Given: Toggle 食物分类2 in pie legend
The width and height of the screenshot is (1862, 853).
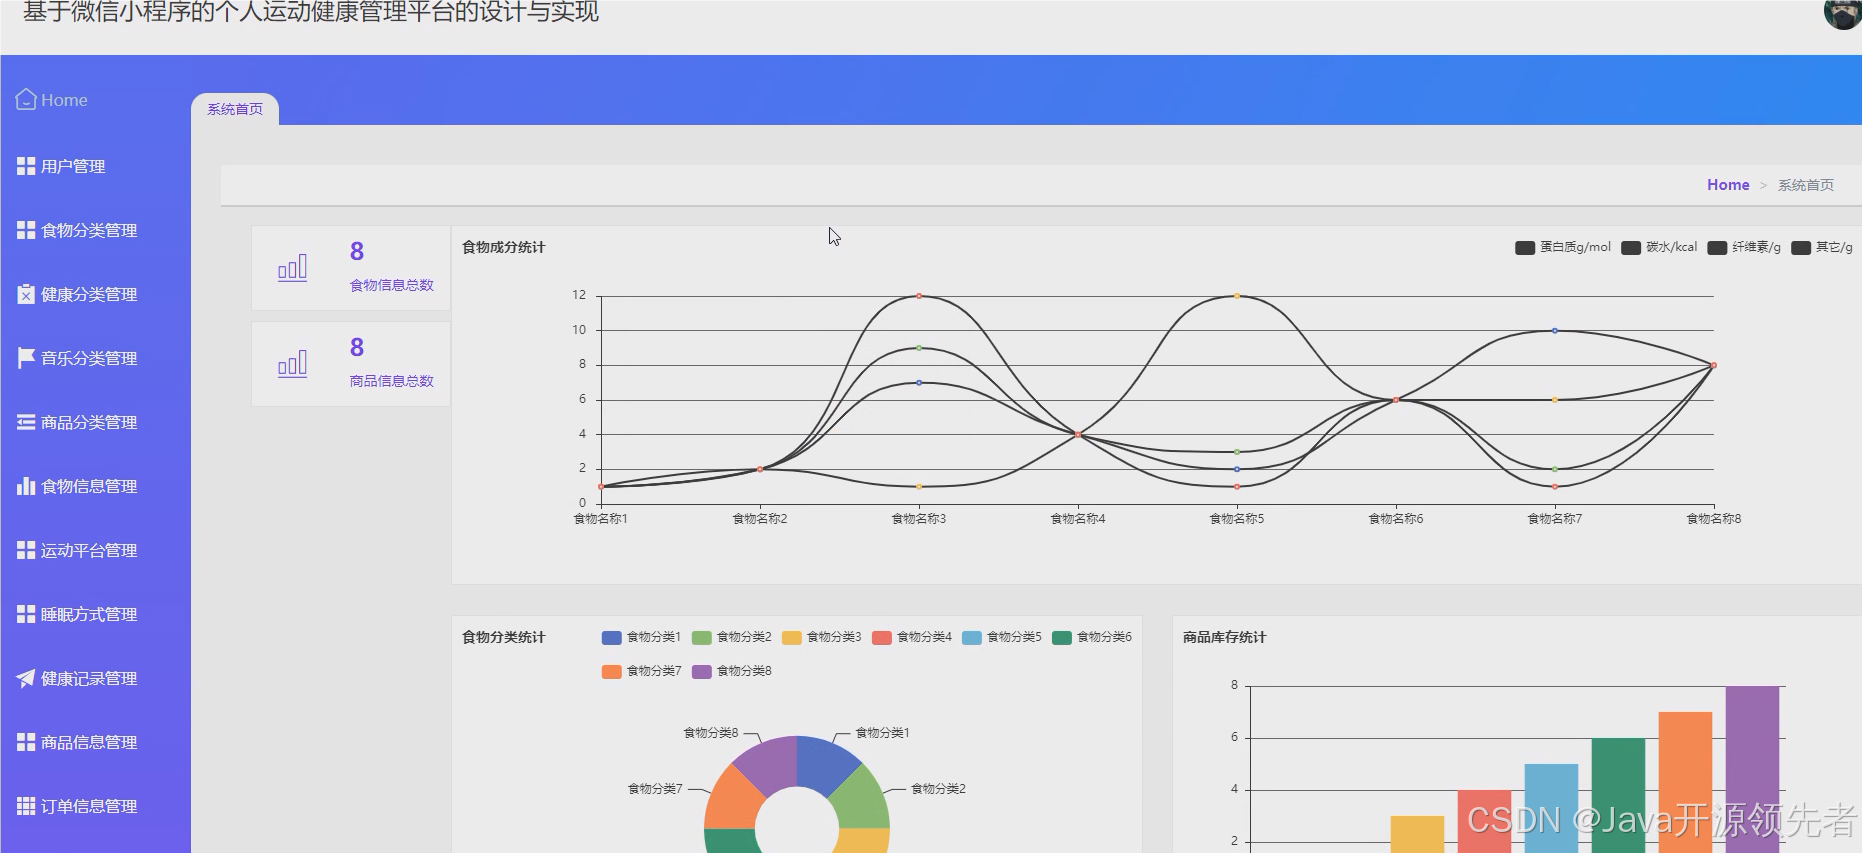Looking at the screenshot, I should 731,637.
